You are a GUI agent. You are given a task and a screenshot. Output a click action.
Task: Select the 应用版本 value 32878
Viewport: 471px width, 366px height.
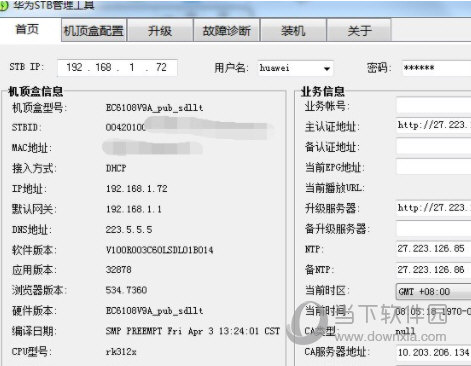point(118,270)
